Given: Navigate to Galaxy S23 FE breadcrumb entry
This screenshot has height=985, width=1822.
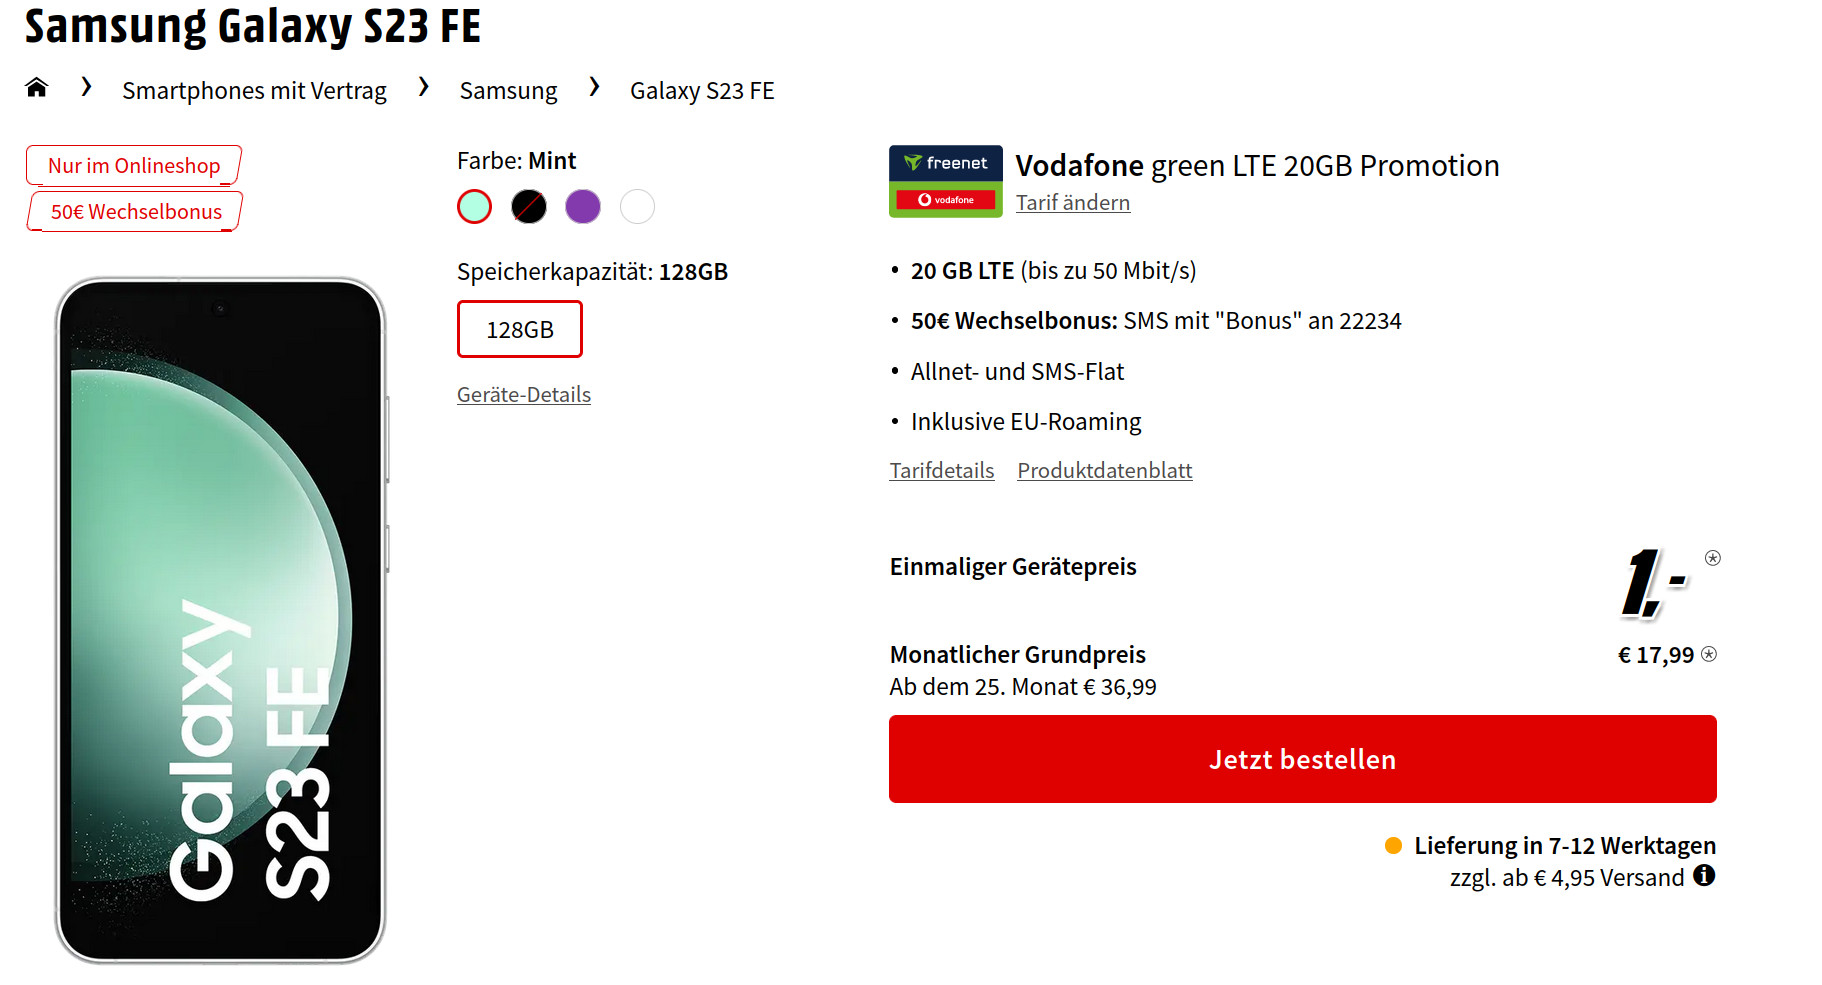Looking at the screenshot, I should [x=701, y=90].
